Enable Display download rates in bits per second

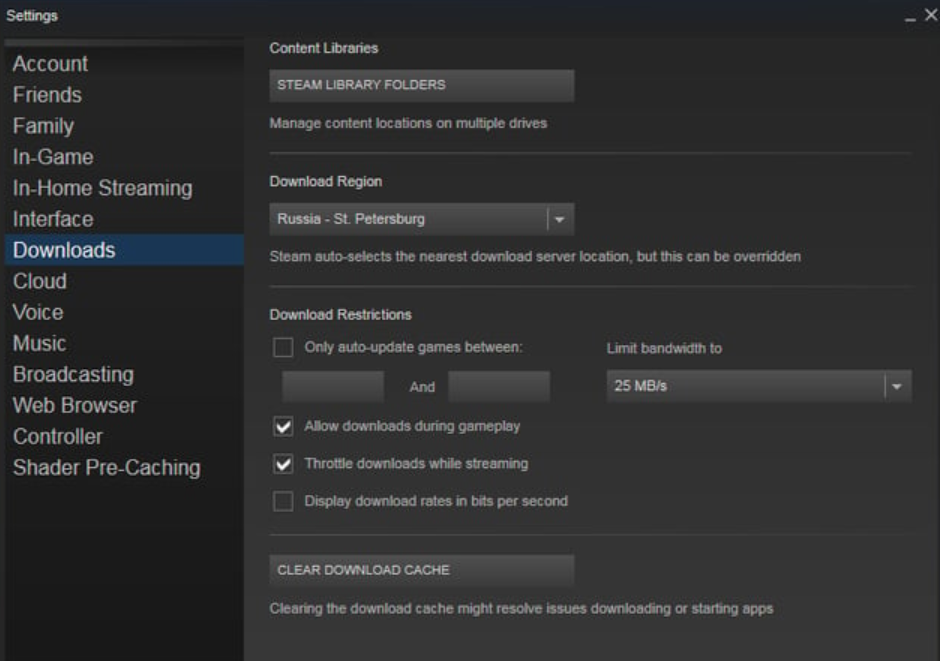(283, 501)
